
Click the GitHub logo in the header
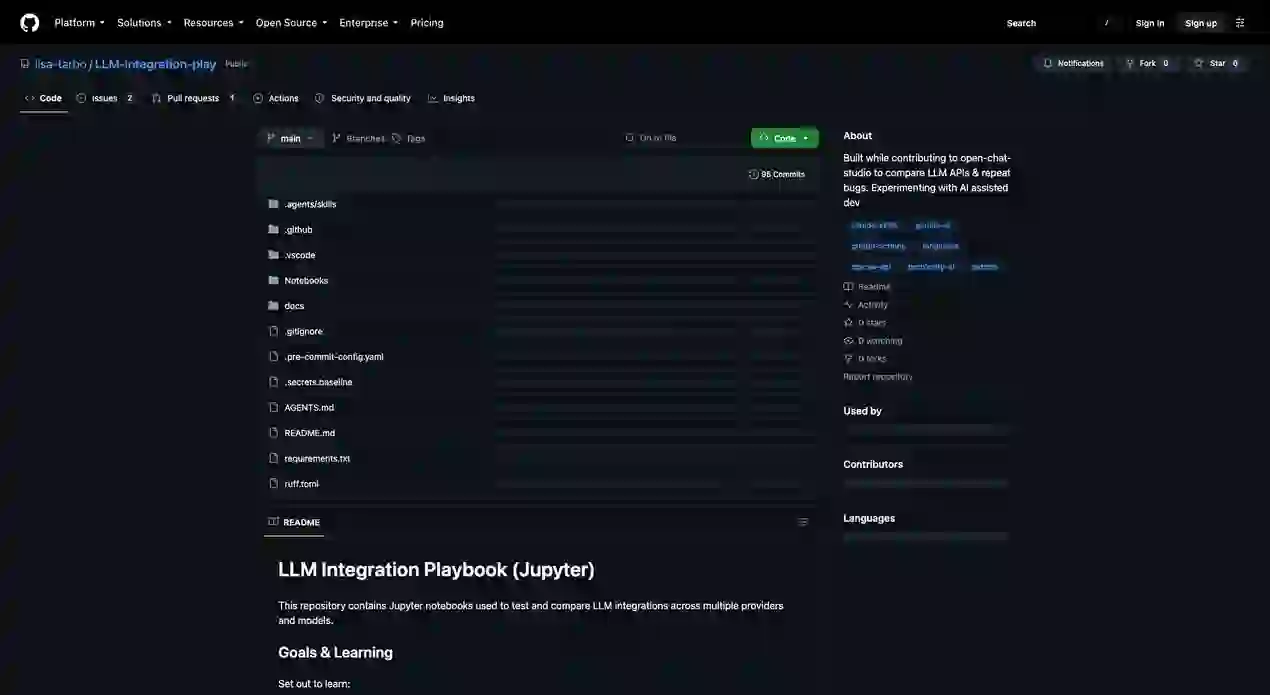[30, 22]
